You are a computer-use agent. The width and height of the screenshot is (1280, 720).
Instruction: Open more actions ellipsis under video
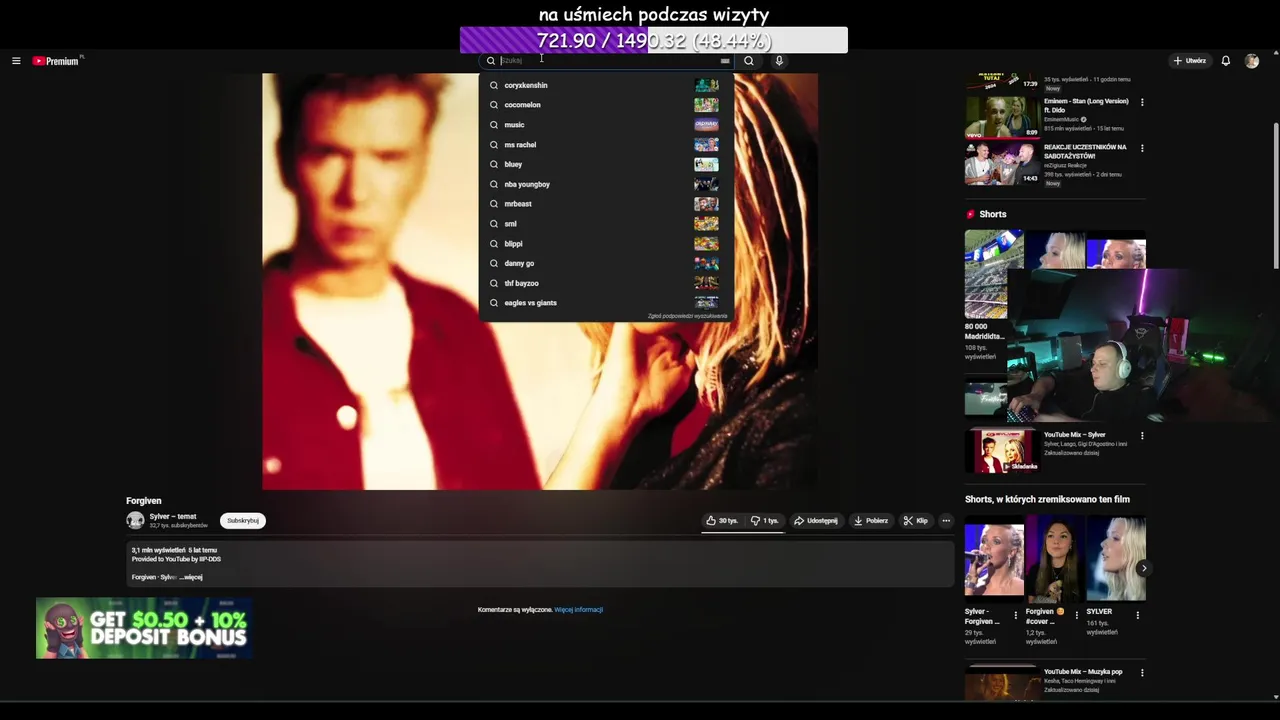coord(946,521)
